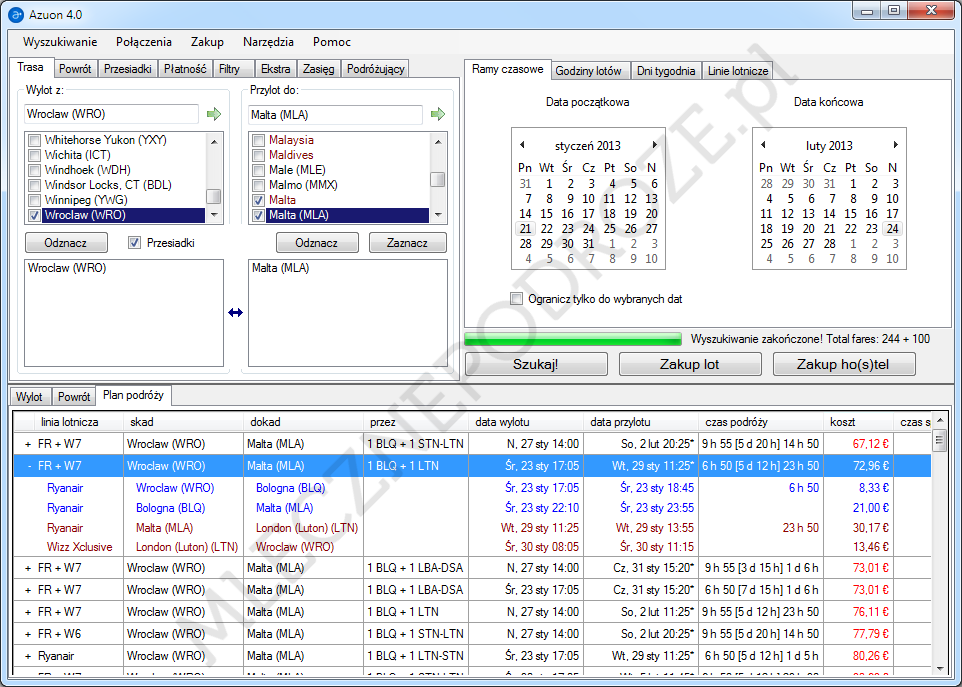Toggle the Przesiadki checkbox

[x=135, y=243]
